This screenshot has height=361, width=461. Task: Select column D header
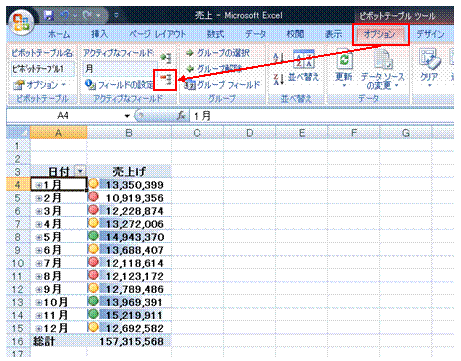pos(249,133)
